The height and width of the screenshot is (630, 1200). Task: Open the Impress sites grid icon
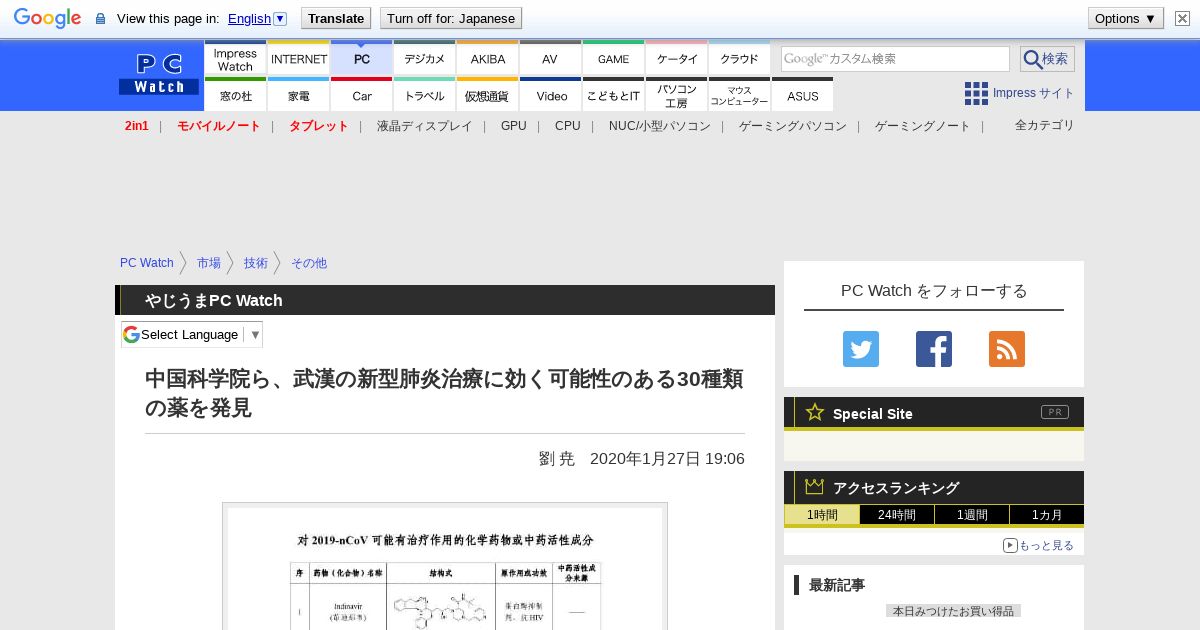[x=976, y=93]
